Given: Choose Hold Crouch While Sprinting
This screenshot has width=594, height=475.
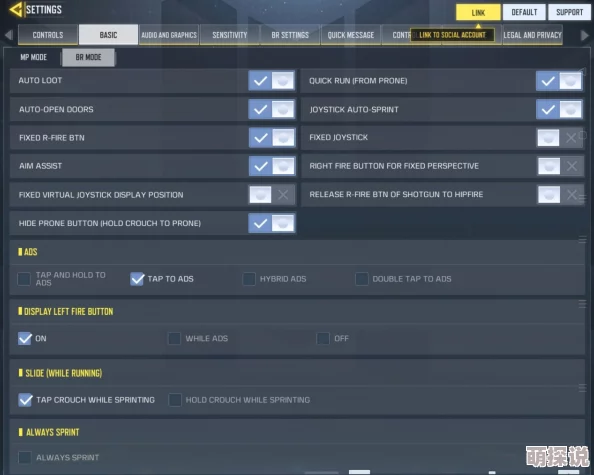Looking at the screenshot, I should pos(175,400).
